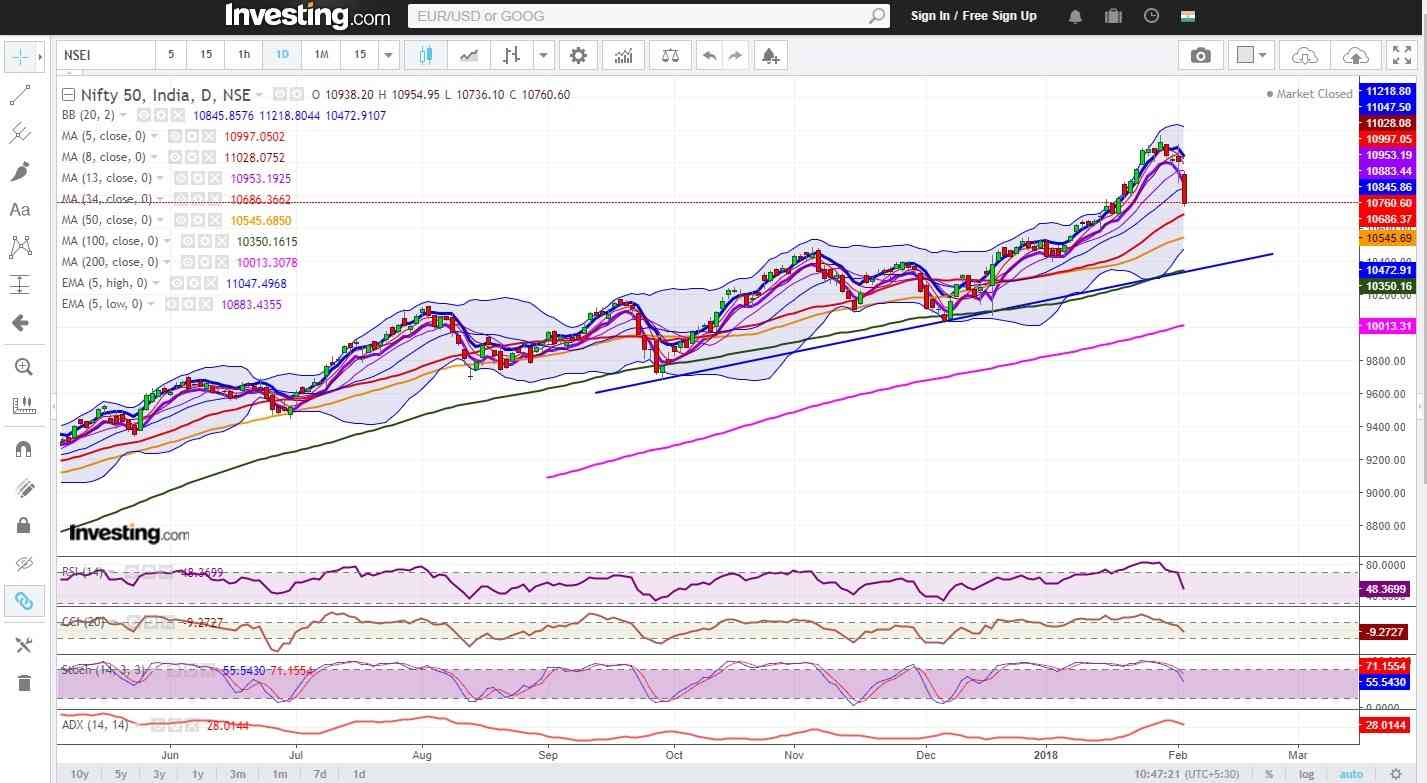Open the indicators menu icon
The image size is (1427, 783).
click(623, 55)
